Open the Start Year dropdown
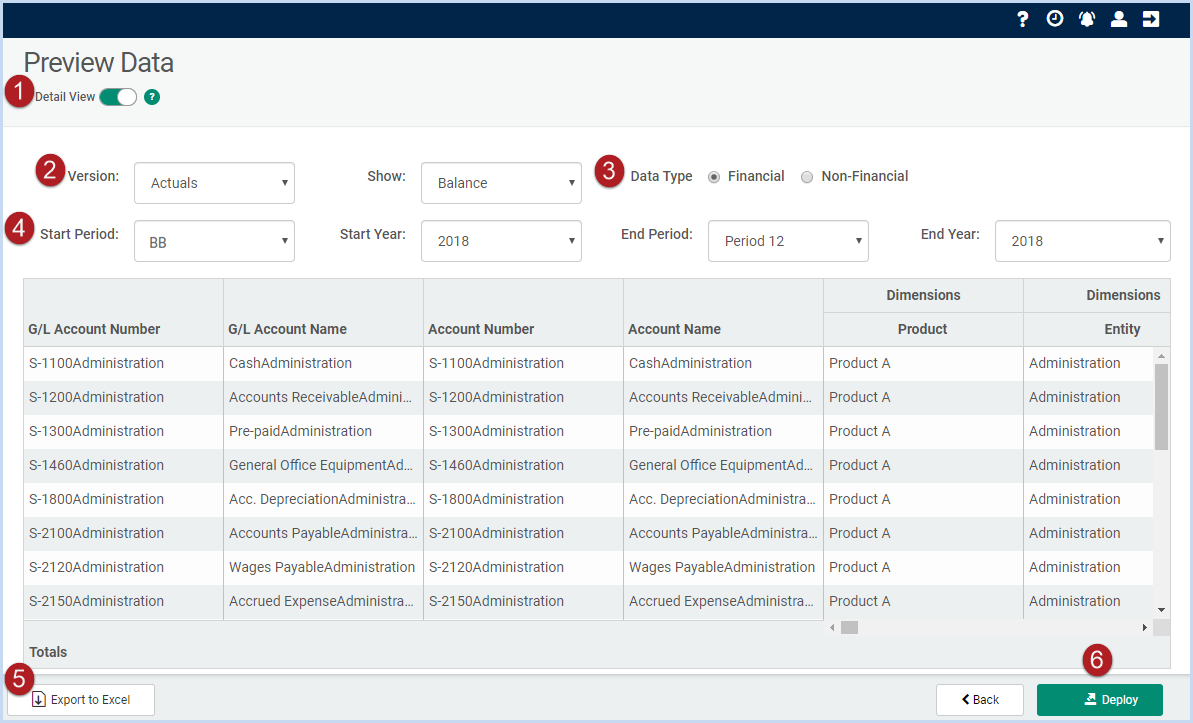This screenshot has height=723, width=1193. [501, 241]
